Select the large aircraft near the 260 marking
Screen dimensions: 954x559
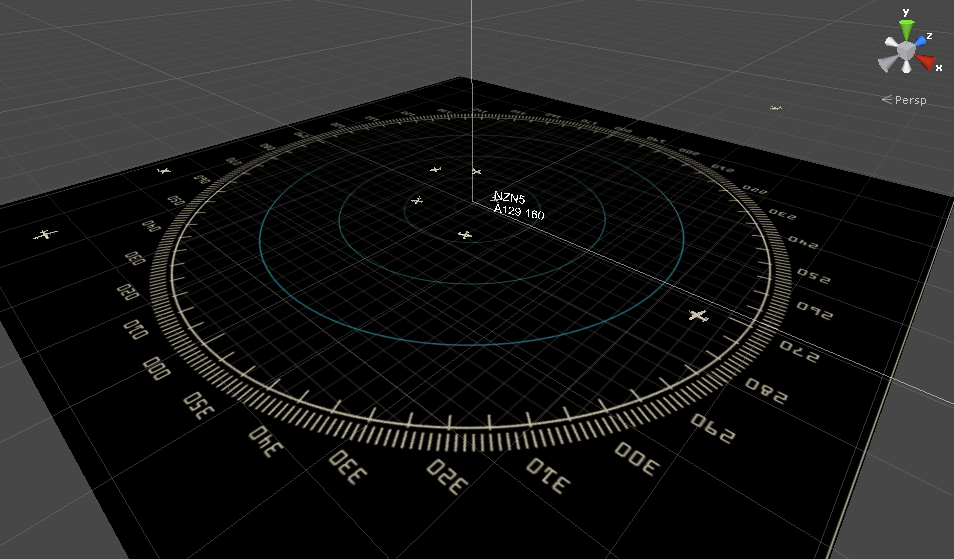tap(698, 317)
